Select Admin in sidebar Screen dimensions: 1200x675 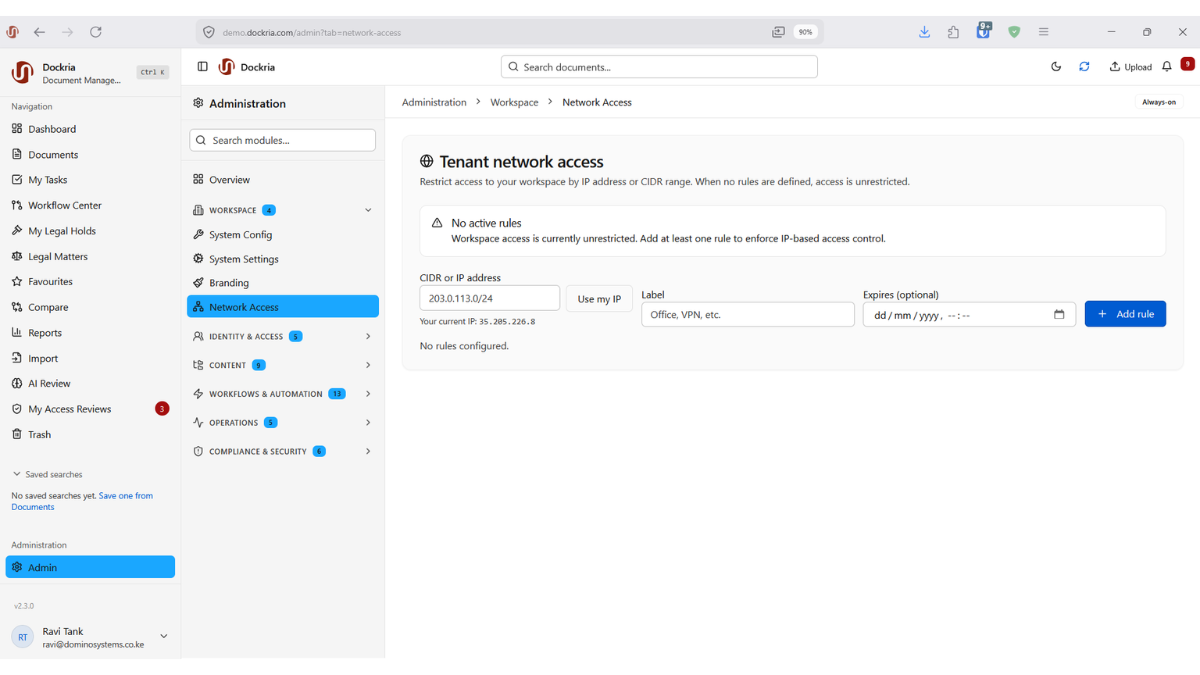click(90, 567)
